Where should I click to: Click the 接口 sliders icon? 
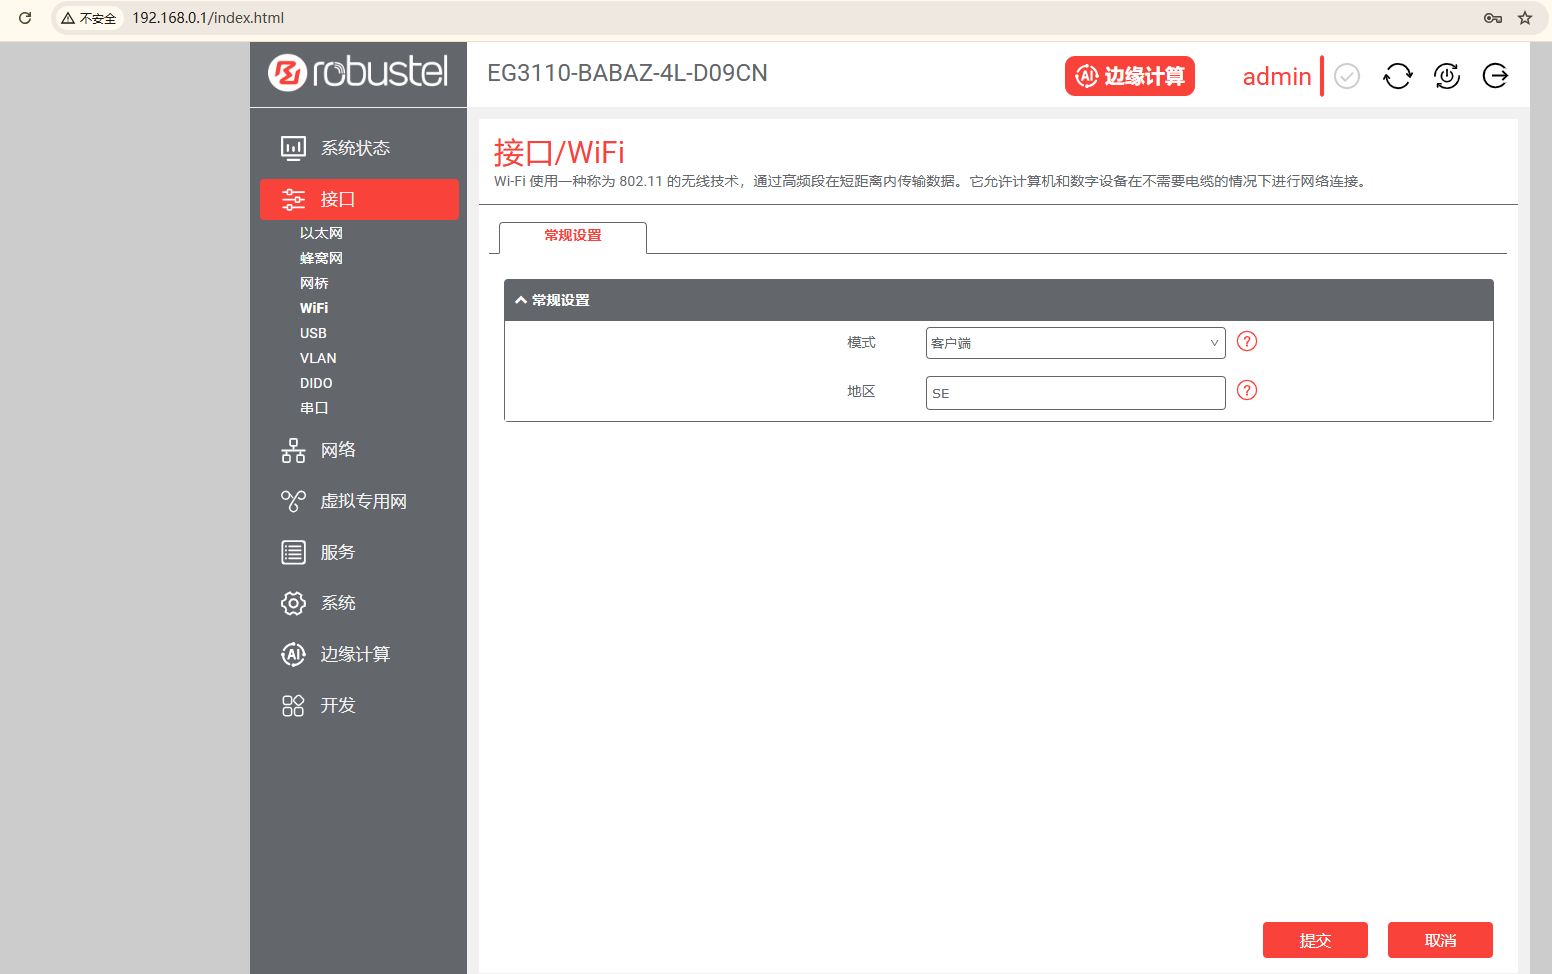tap(293, 199)
